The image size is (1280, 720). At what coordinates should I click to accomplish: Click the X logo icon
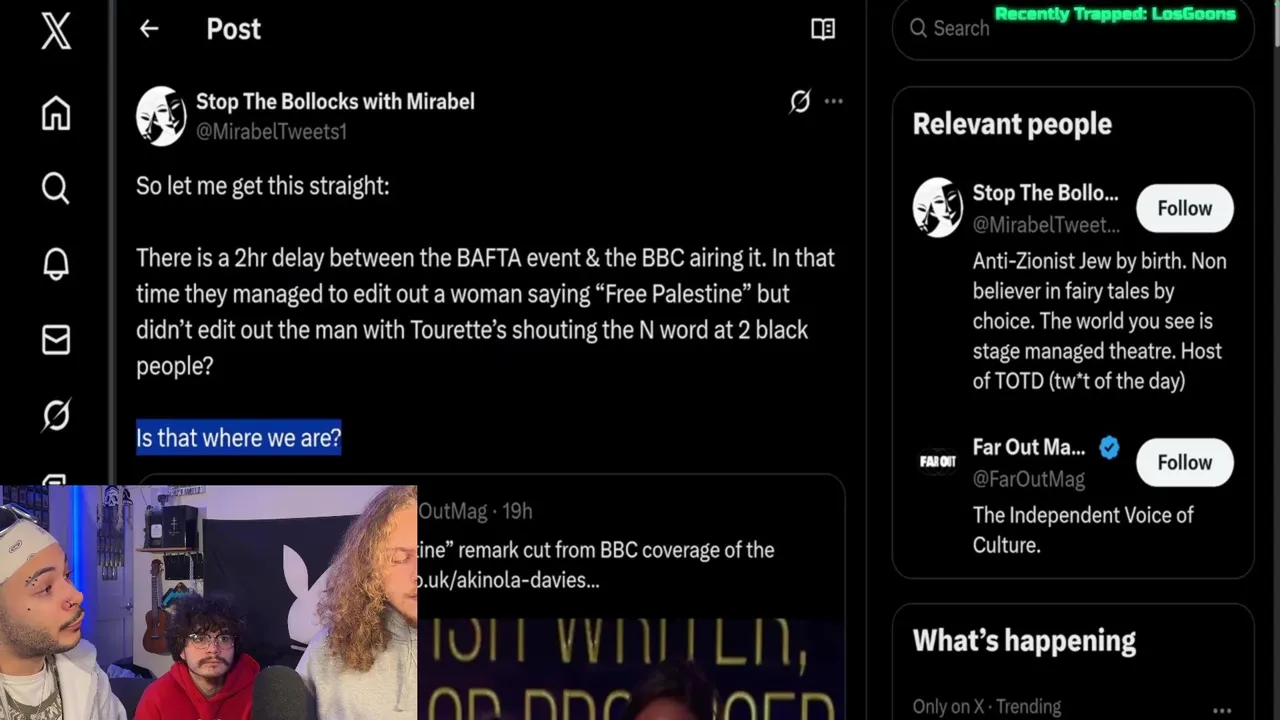[56, 31]
